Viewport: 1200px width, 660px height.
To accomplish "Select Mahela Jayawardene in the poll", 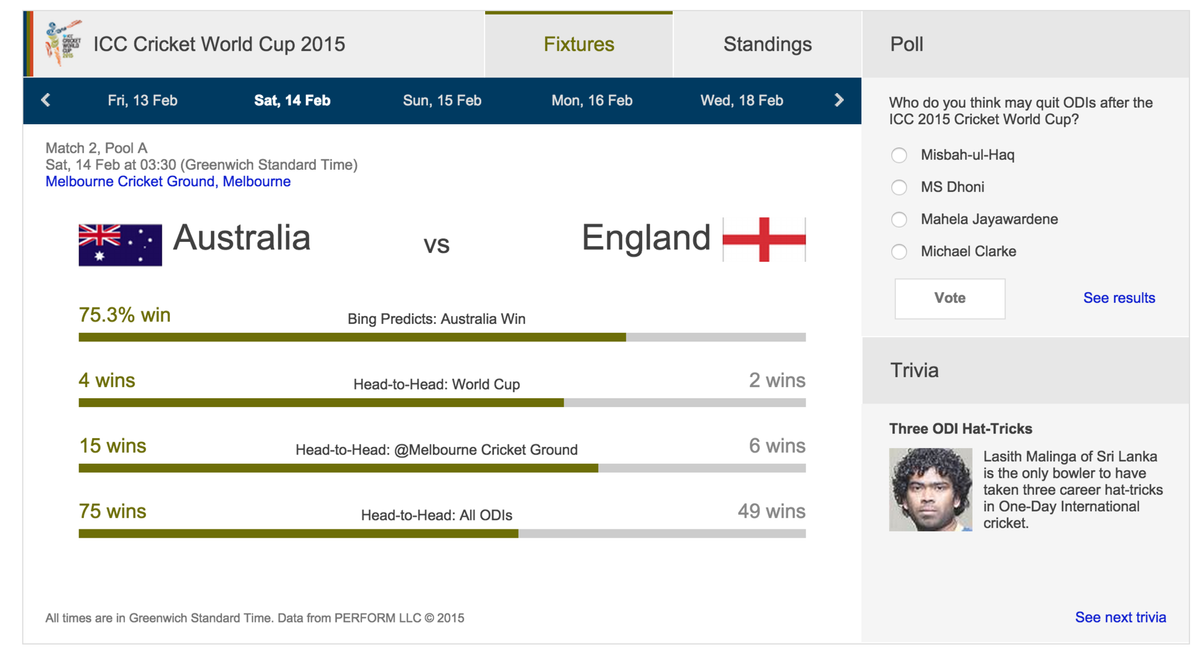I will coord(898,219).
